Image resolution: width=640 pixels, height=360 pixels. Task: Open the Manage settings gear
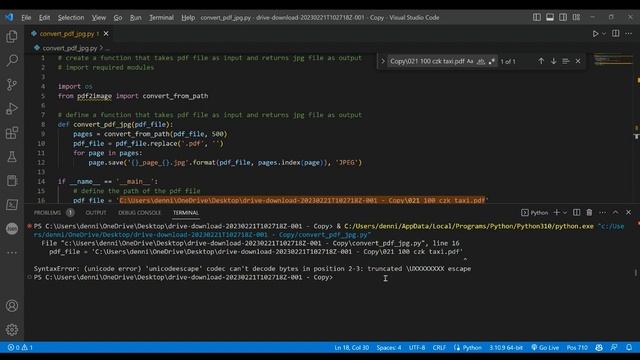click(12, 329)
